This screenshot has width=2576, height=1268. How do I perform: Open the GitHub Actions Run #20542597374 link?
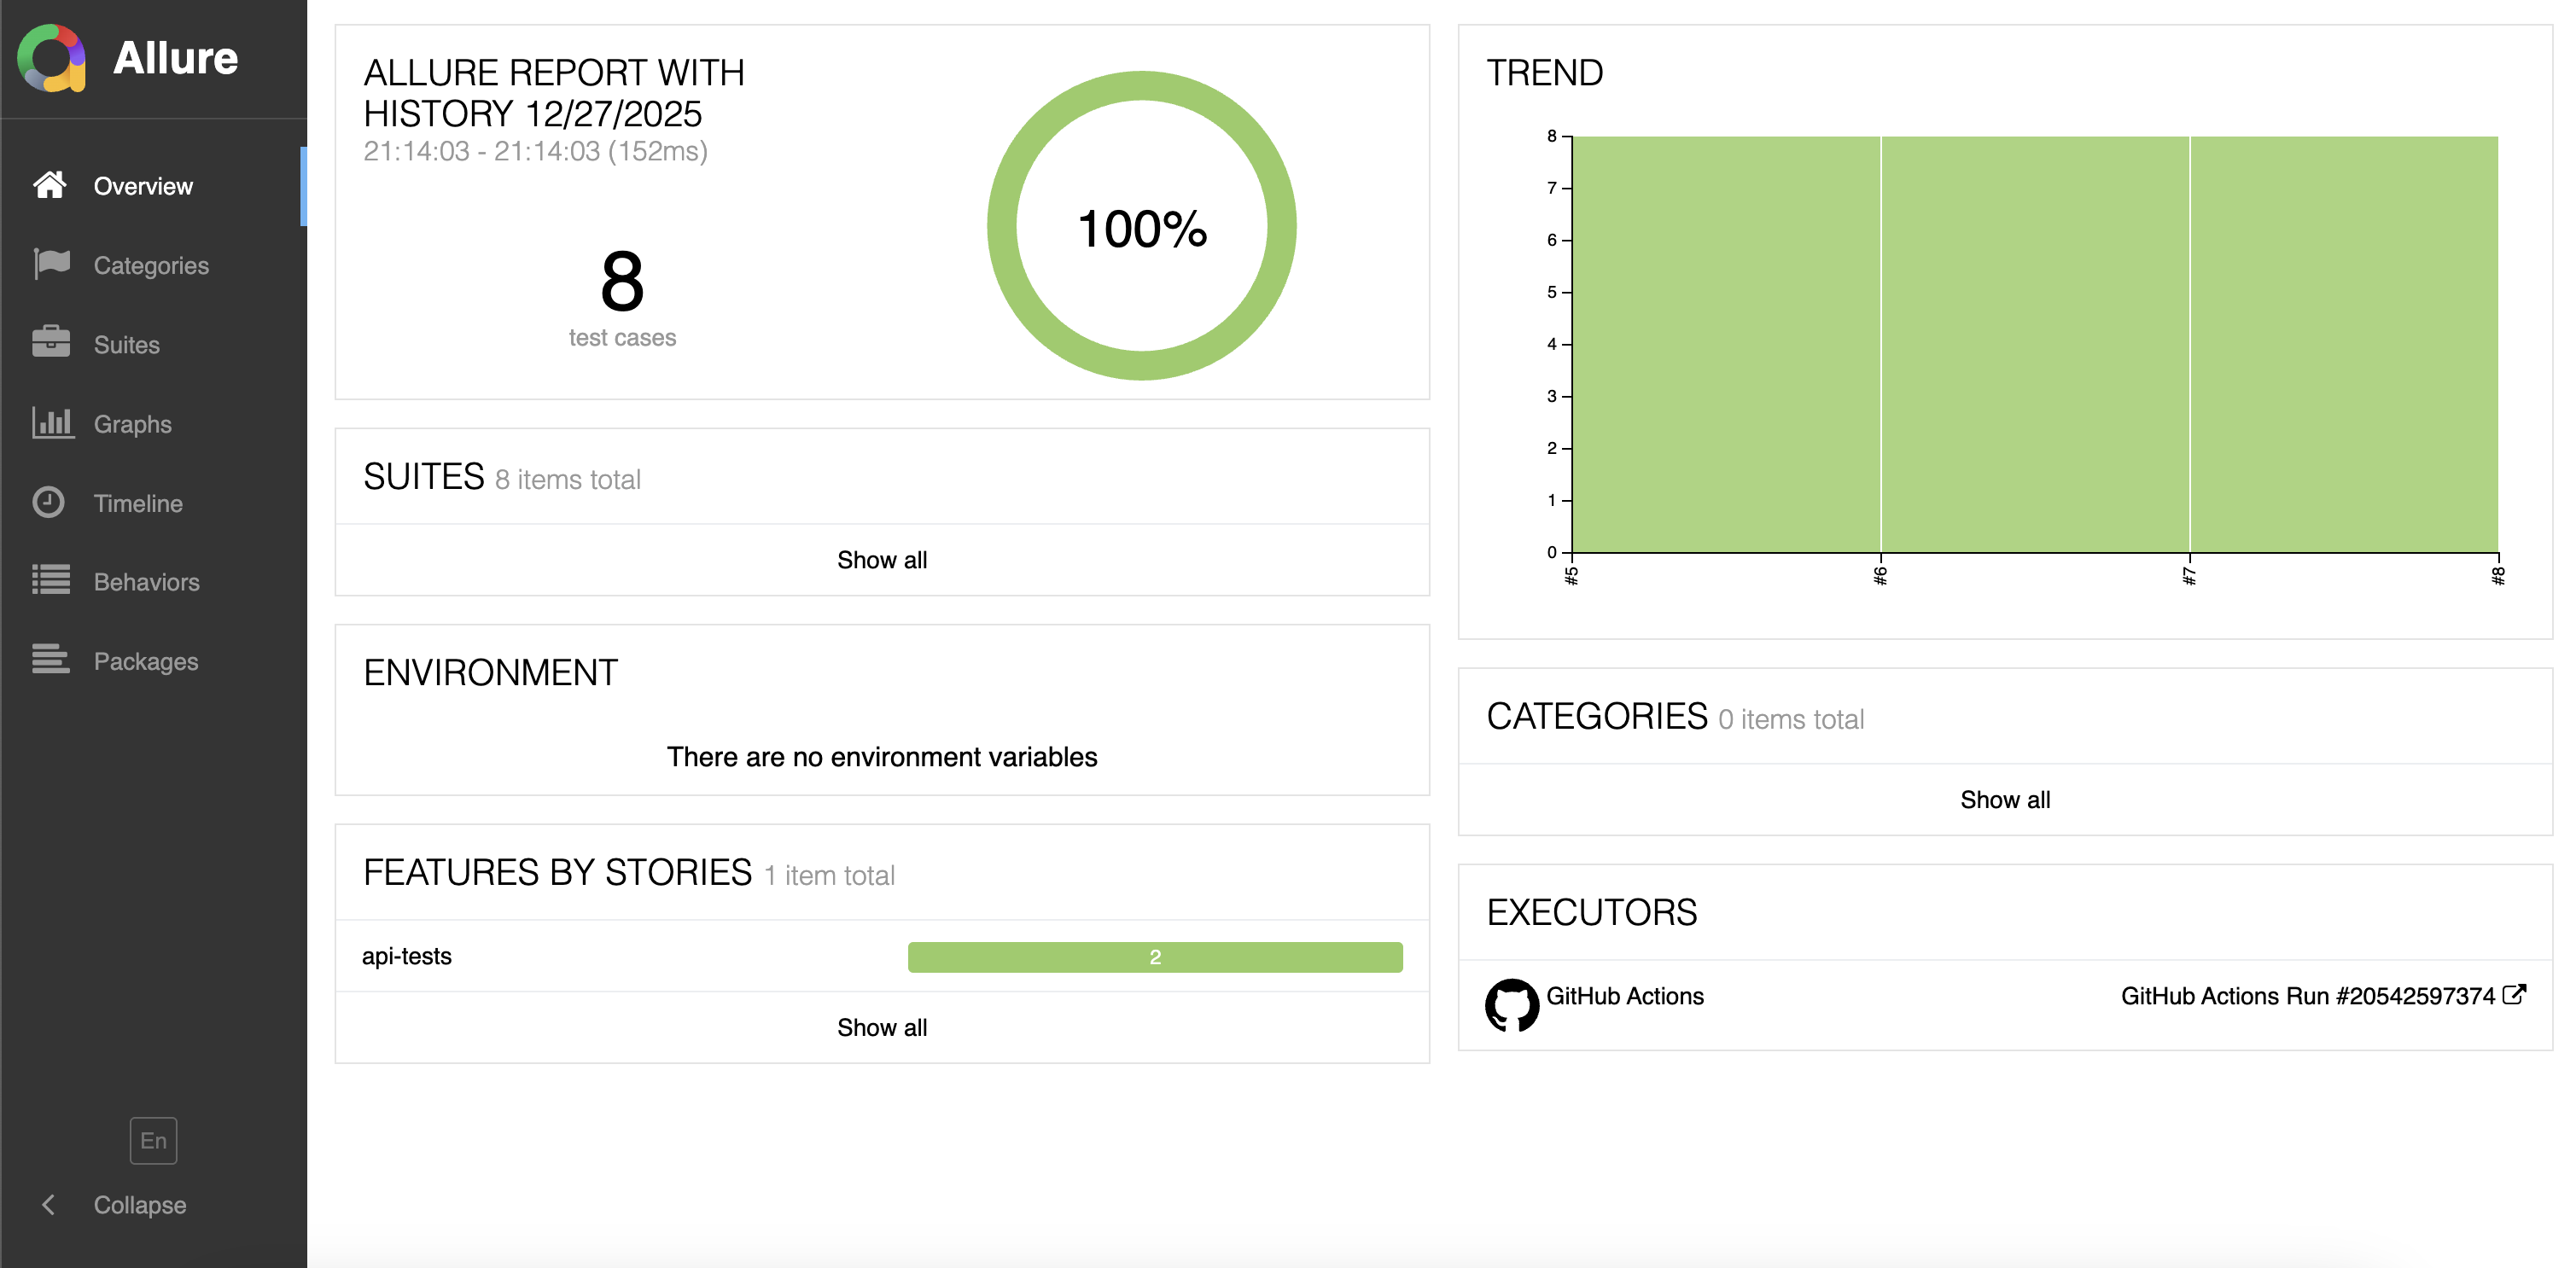click(2308, 996)
